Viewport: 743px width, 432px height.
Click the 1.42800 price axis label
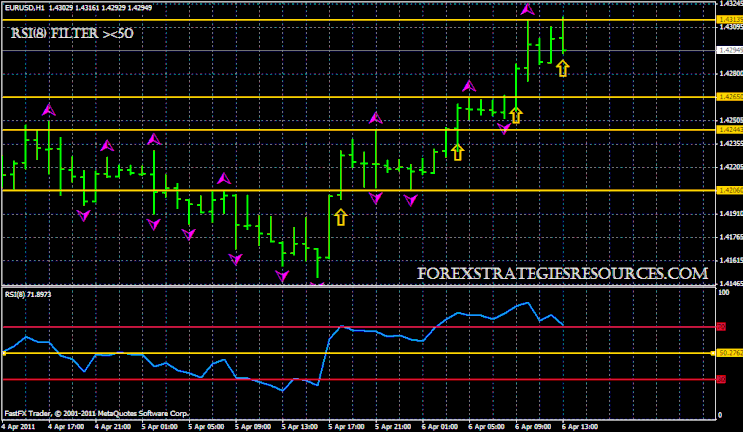click(x=731, y=74)
